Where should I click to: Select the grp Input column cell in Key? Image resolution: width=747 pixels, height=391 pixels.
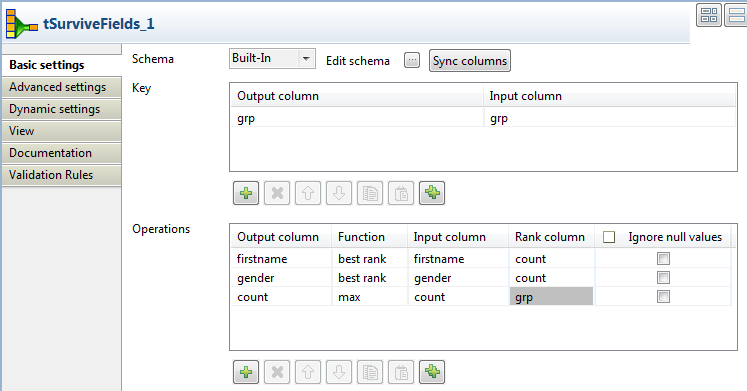(610, 118)
